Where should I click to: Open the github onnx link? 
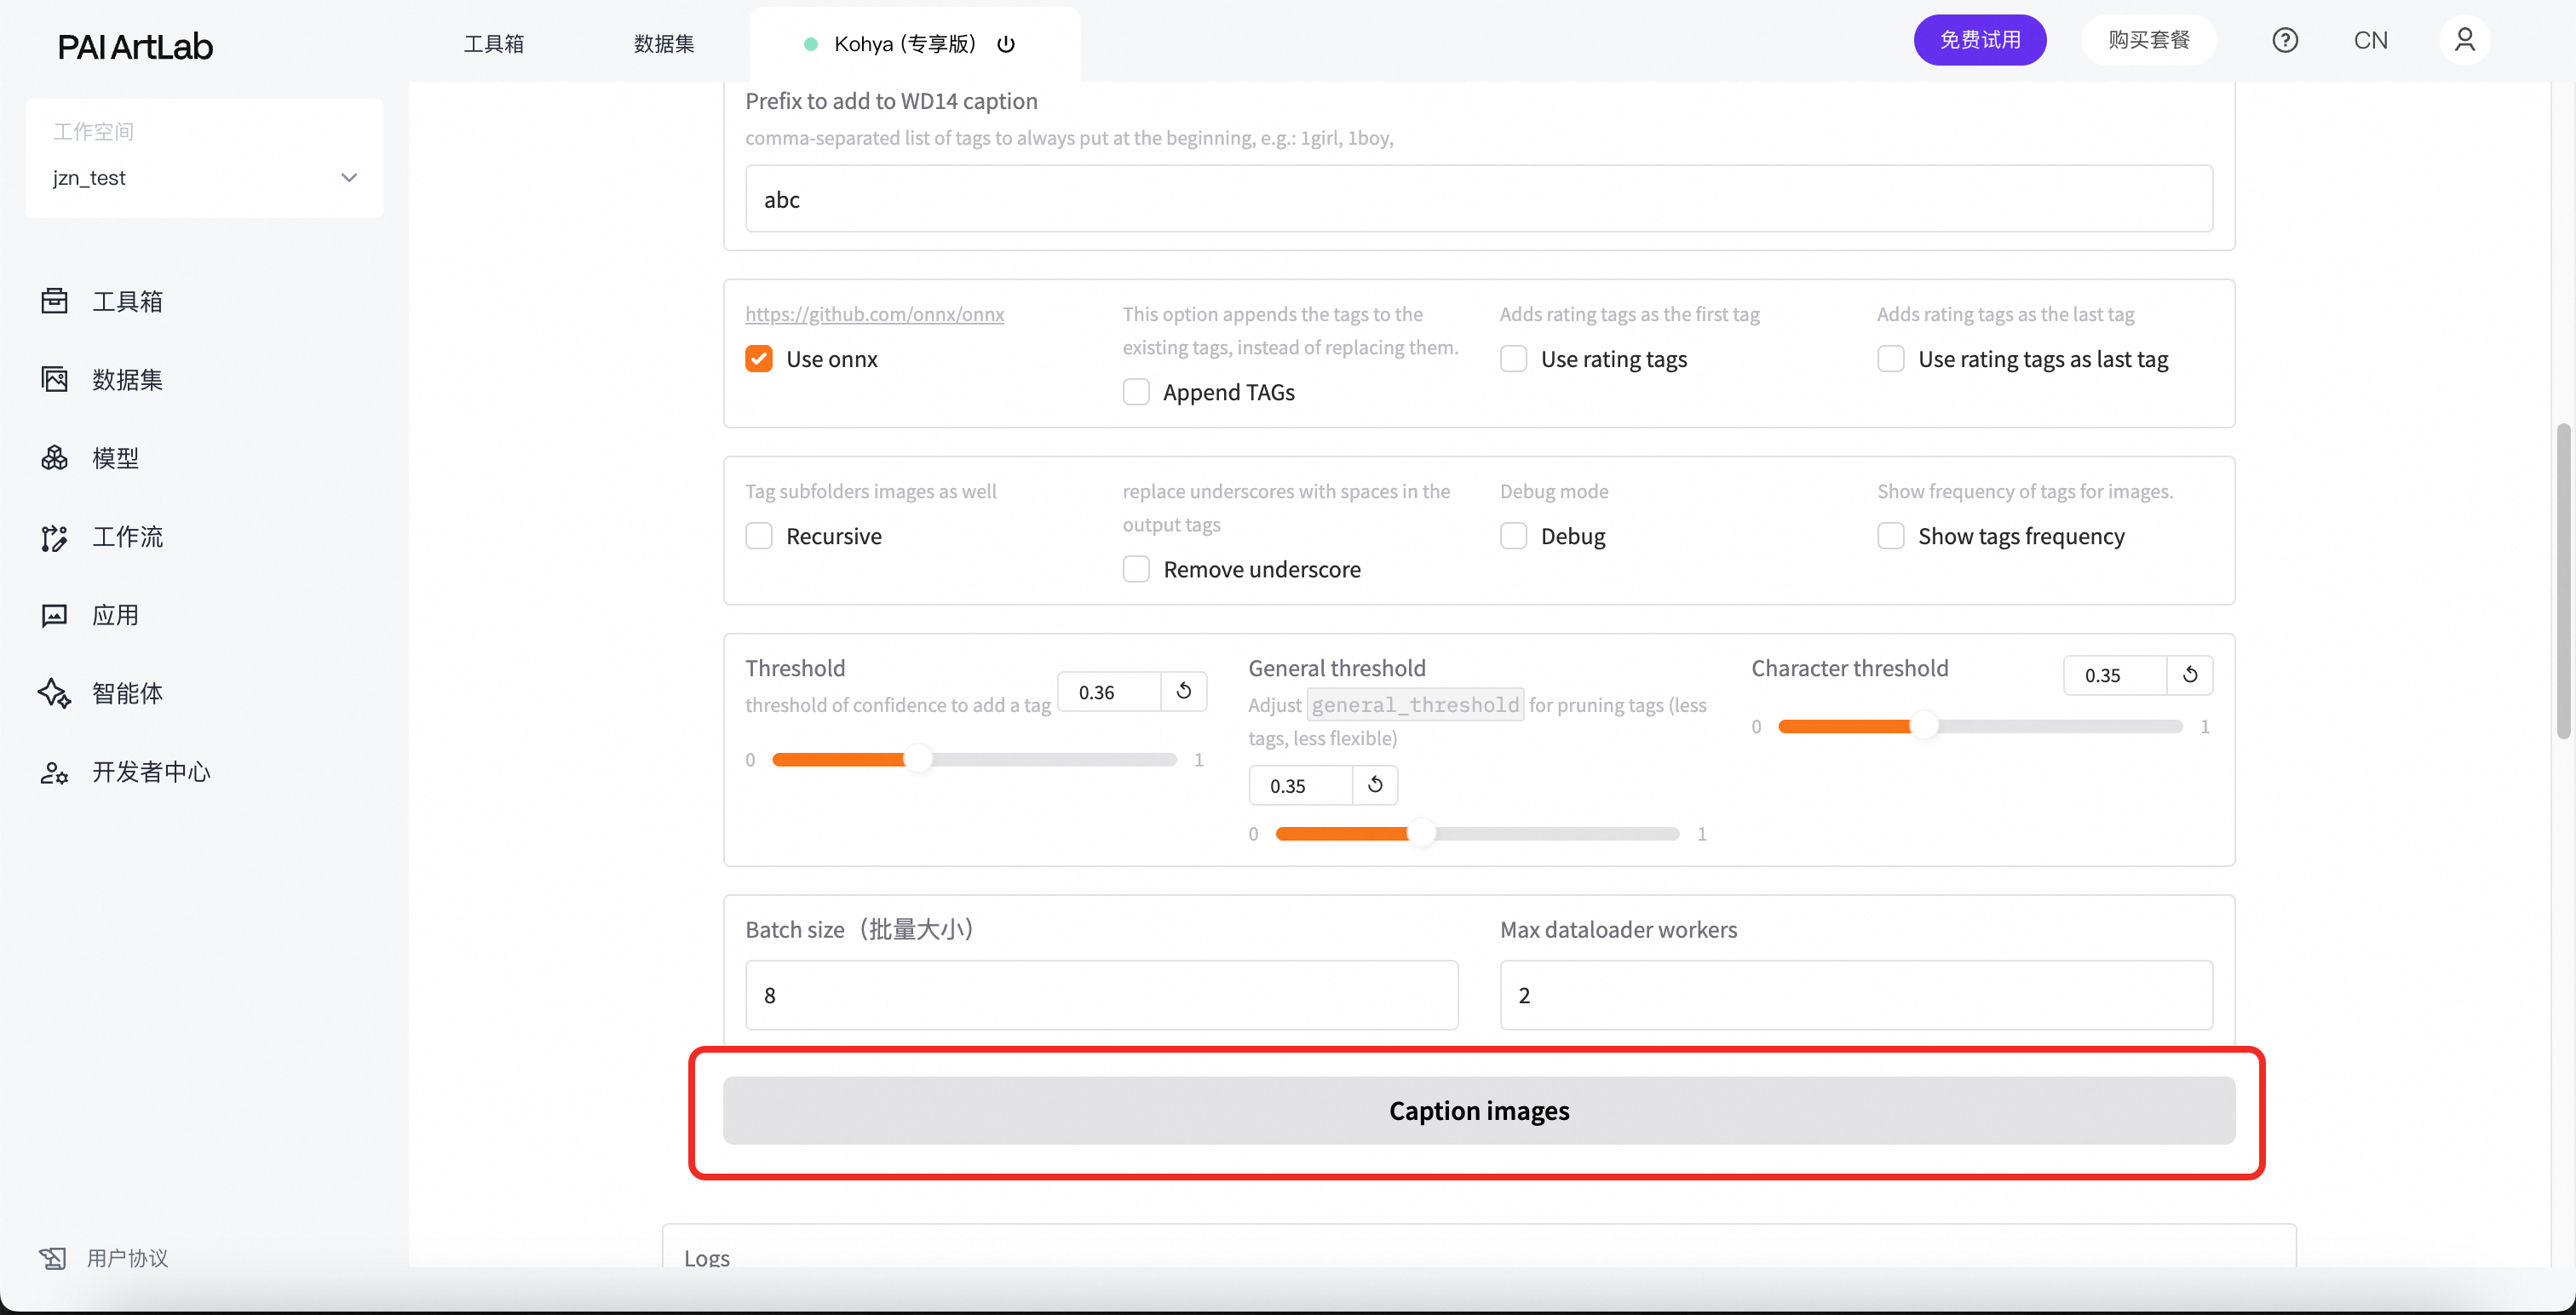coord(874,314)
